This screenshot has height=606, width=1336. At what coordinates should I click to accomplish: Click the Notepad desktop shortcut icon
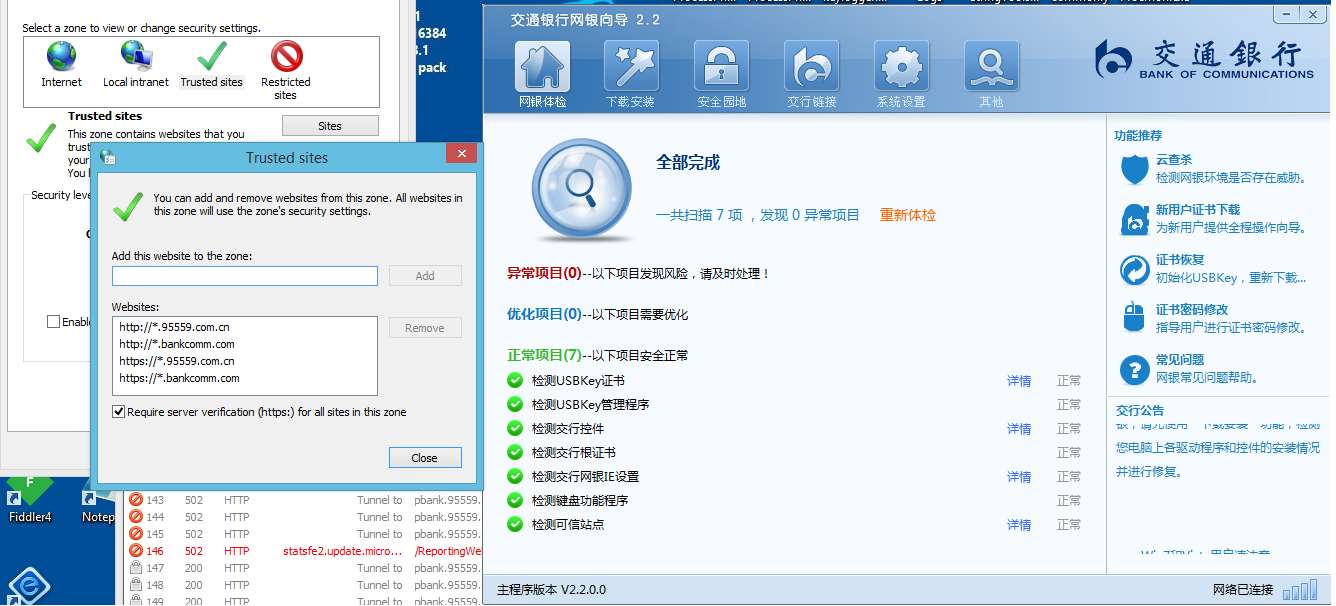pyautogui.click(x=98, y=492)
